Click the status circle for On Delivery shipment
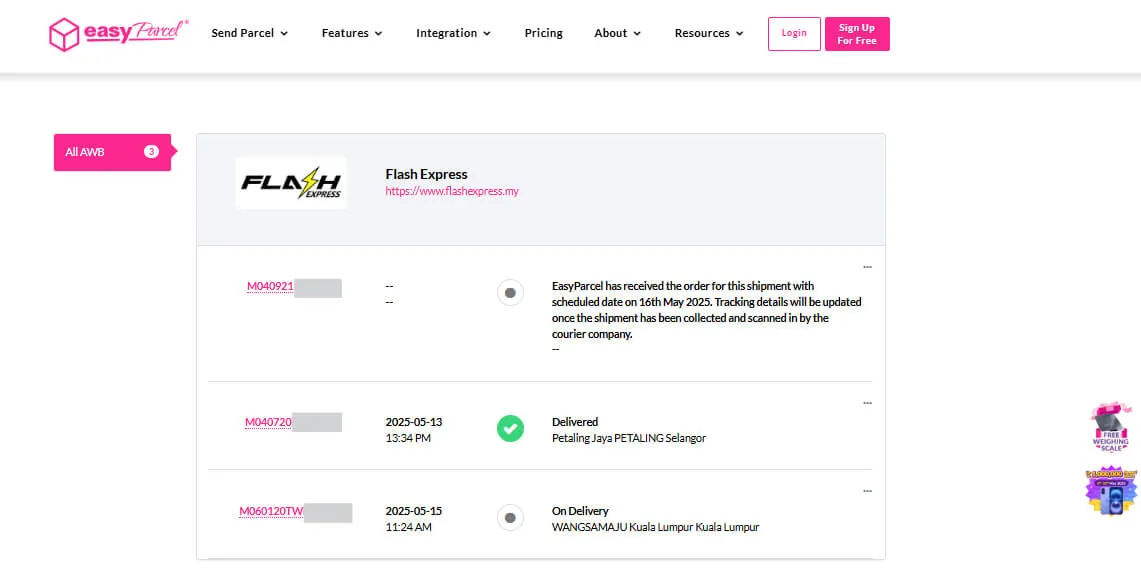Screen dimensions: 1141x578 coord(510,518)
